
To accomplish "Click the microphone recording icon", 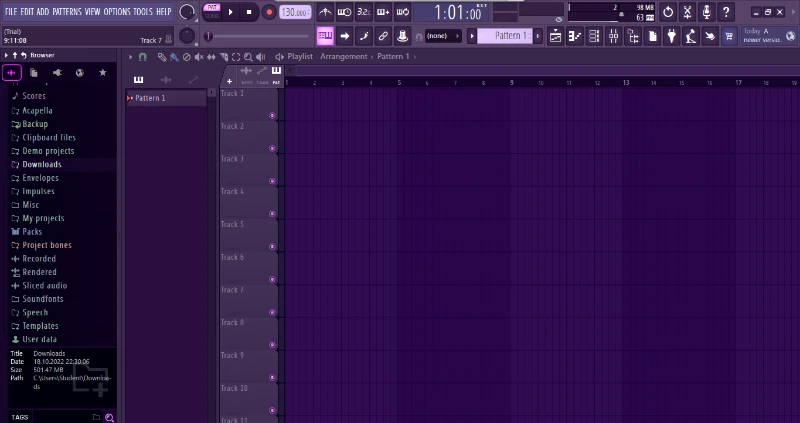I will [707, 12].
